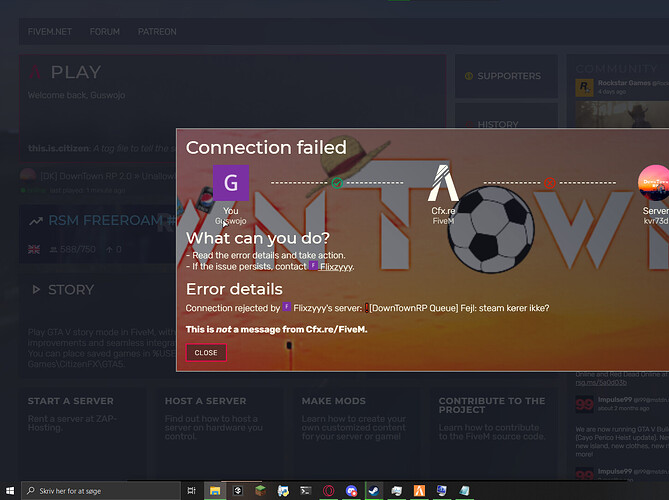The height and width of the screenshot is (500, 669).
Task: Click the Rockstar Games community avatar
Action: [584, 88]
